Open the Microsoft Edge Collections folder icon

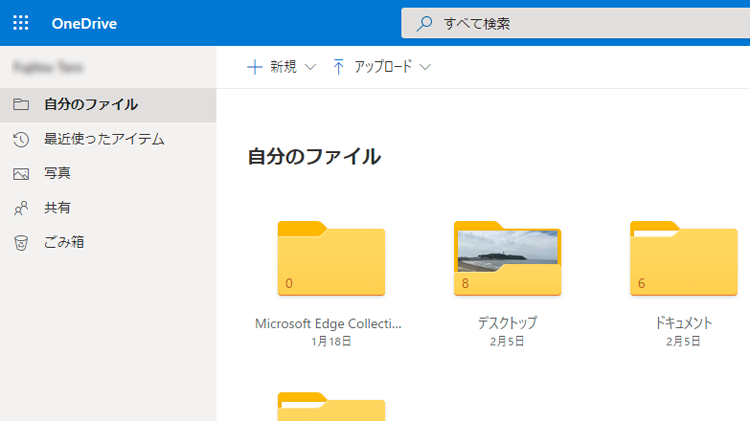(331, 258)
